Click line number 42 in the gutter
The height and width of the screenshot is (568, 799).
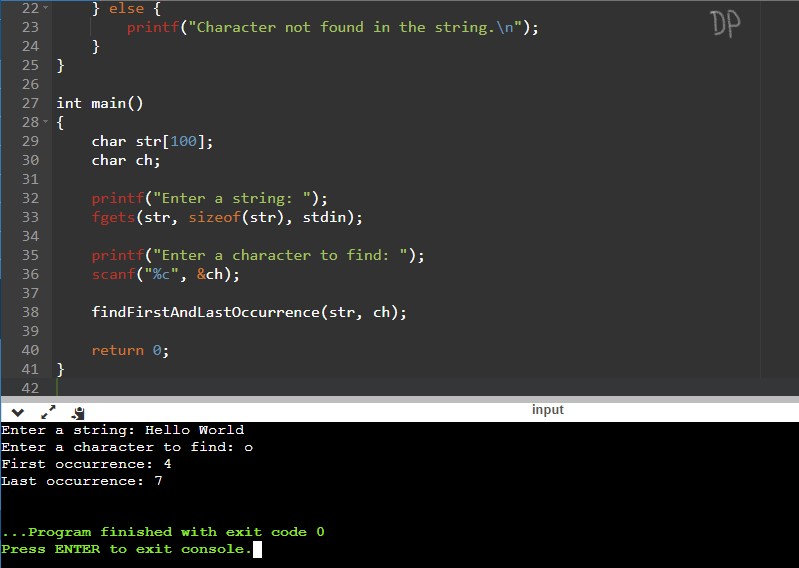coord(30,388)
